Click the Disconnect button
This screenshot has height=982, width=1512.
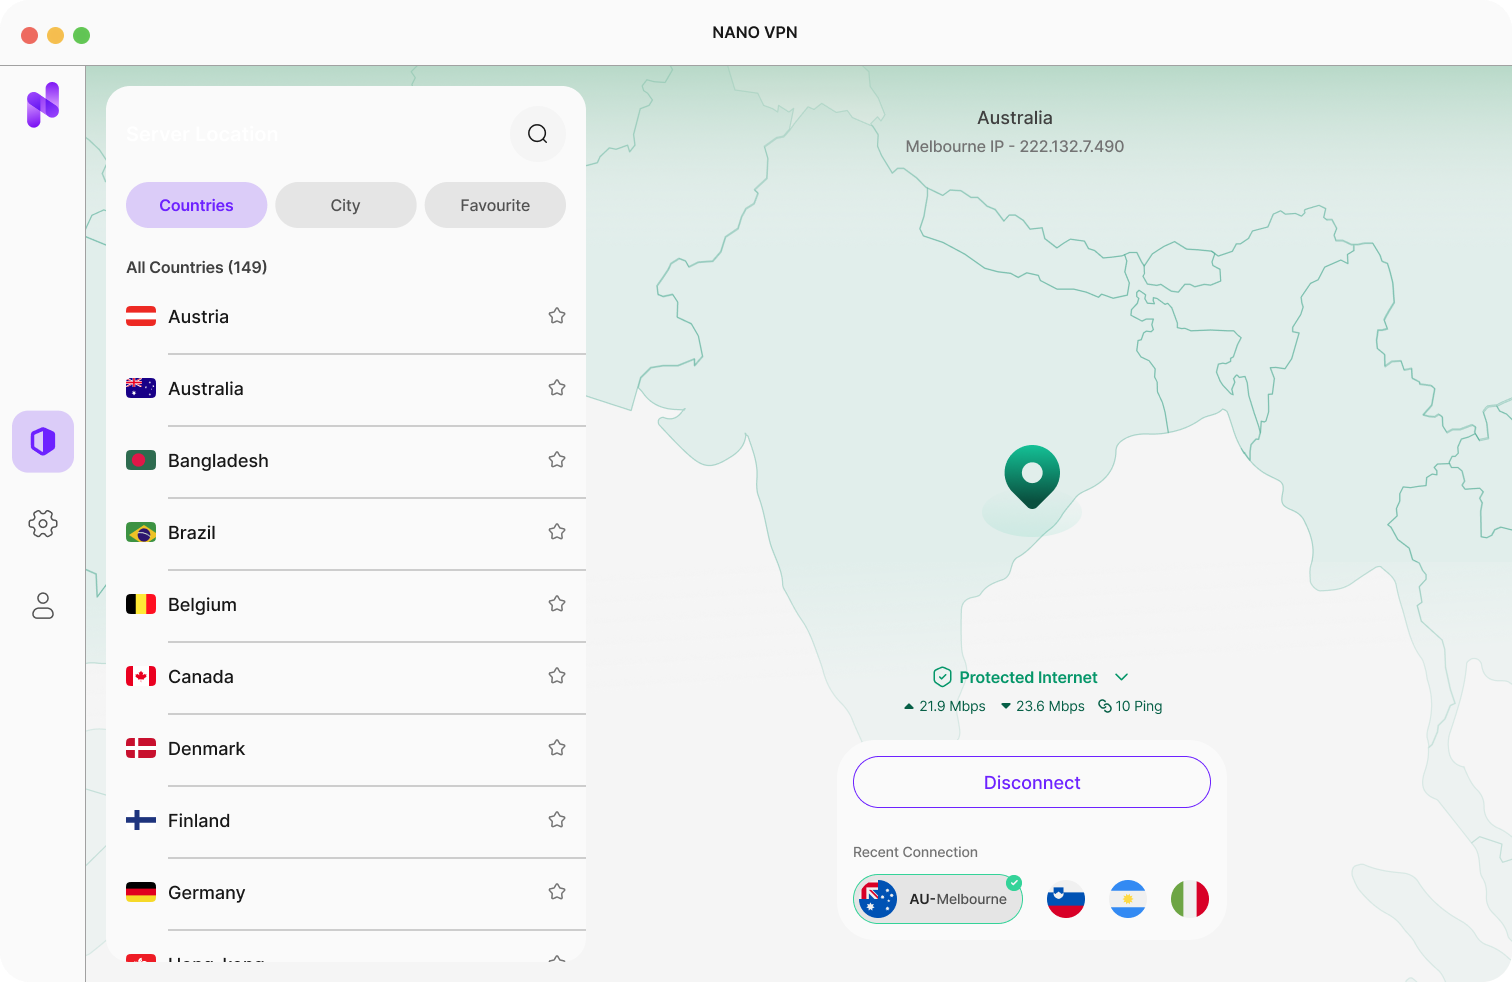(x=1032, y=782)
